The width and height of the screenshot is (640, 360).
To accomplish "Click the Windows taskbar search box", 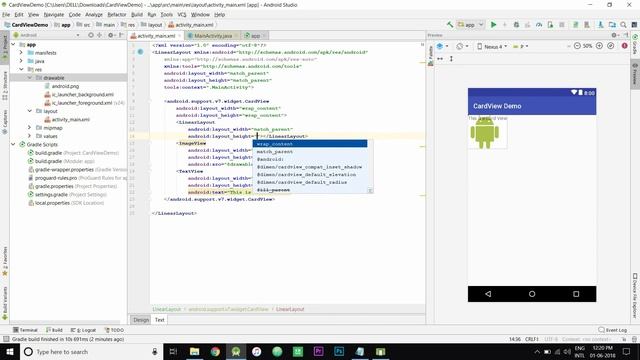I will tap(91, 351).
